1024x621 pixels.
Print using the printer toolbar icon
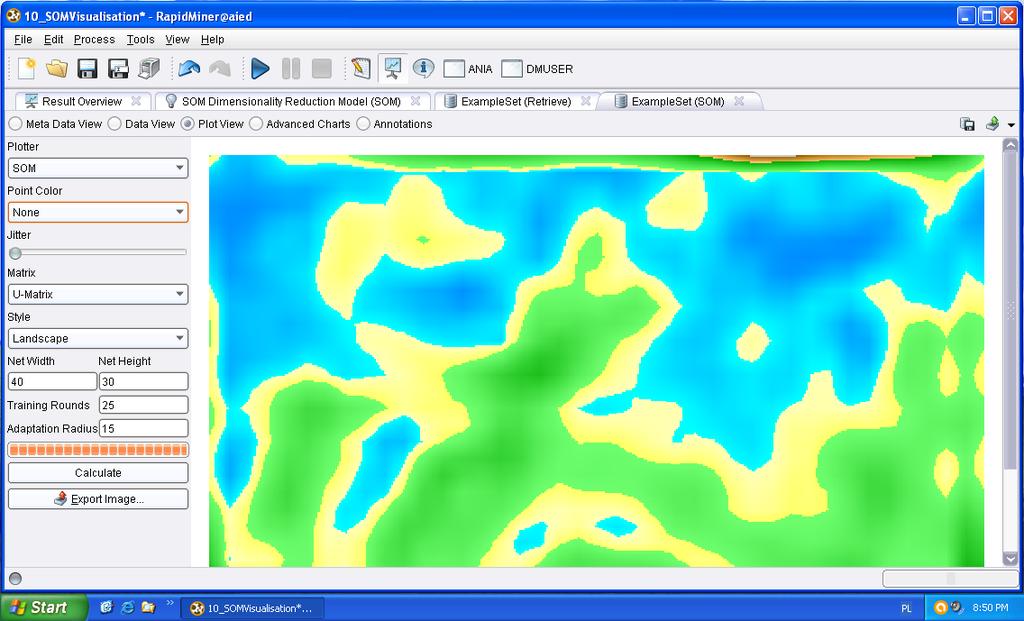tap(149, 68)
